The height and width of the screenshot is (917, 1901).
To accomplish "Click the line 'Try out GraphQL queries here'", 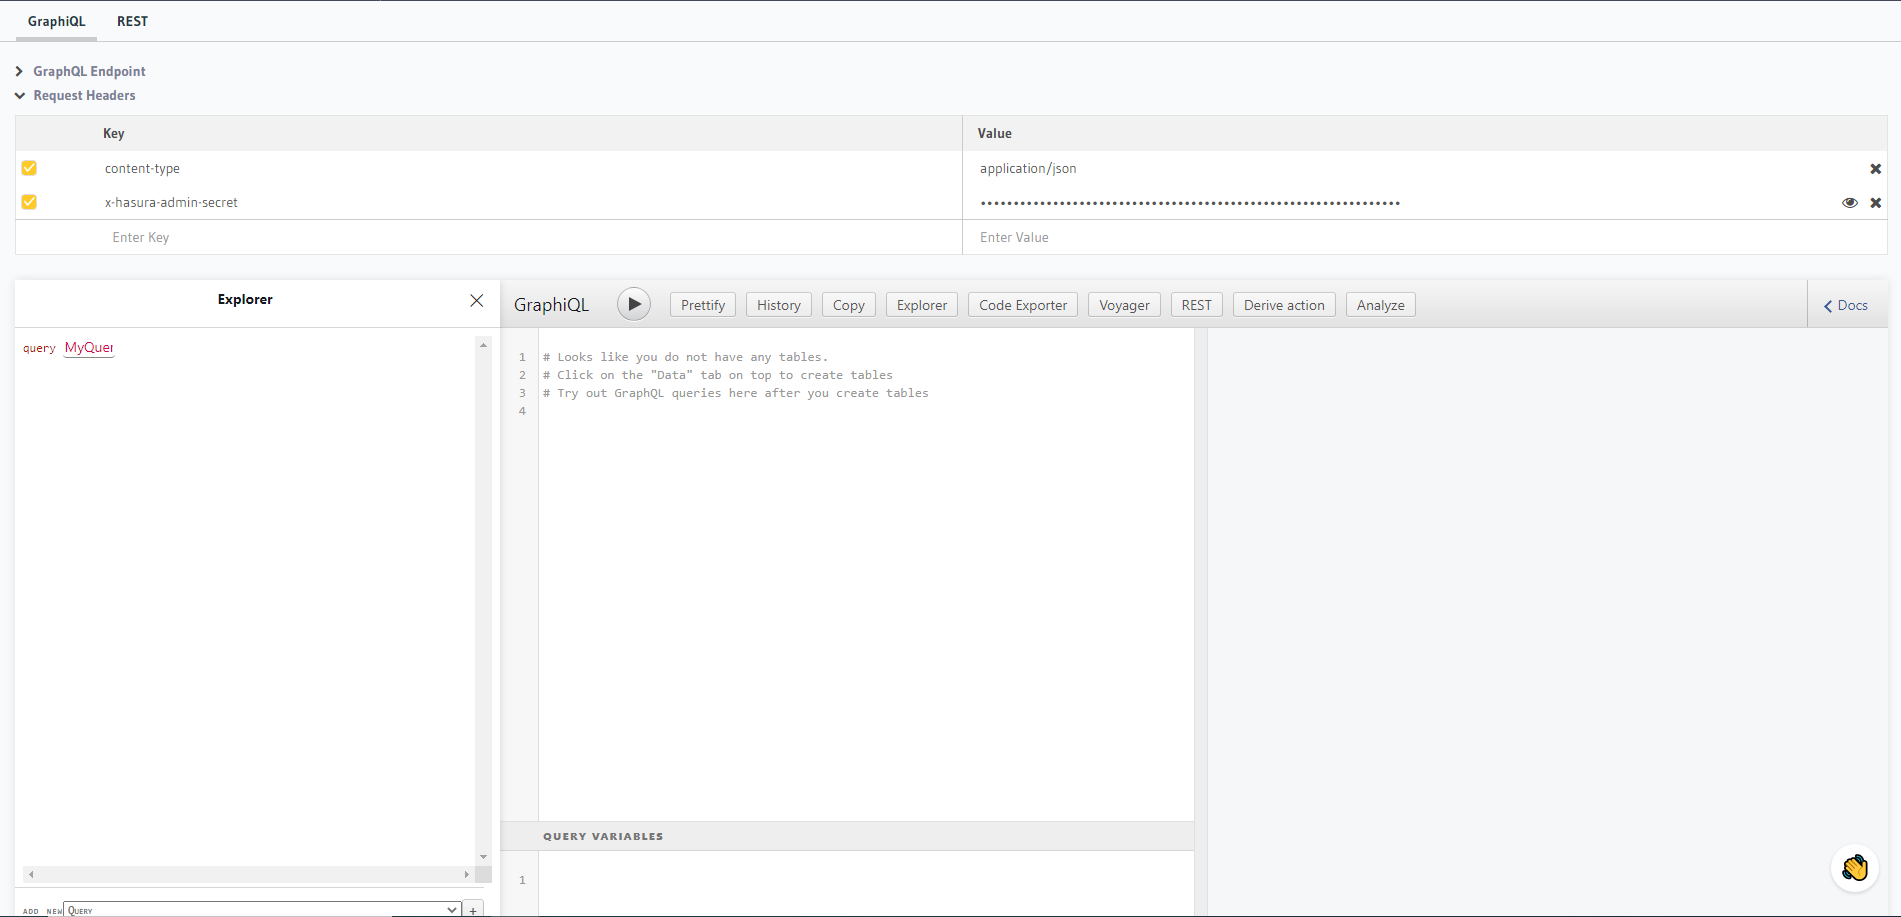I will [x=735, y=393].
